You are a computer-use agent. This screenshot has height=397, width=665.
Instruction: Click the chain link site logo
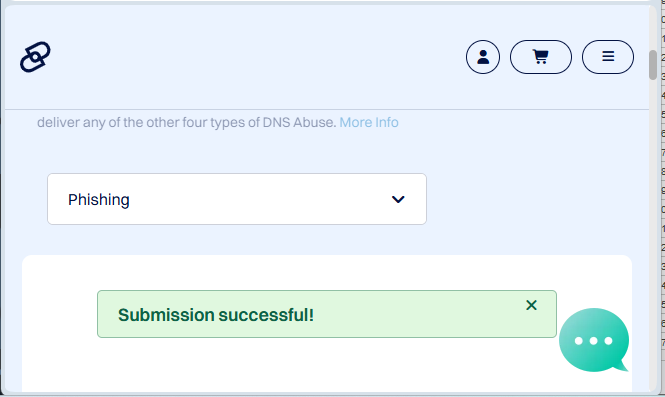click(35, 57)
